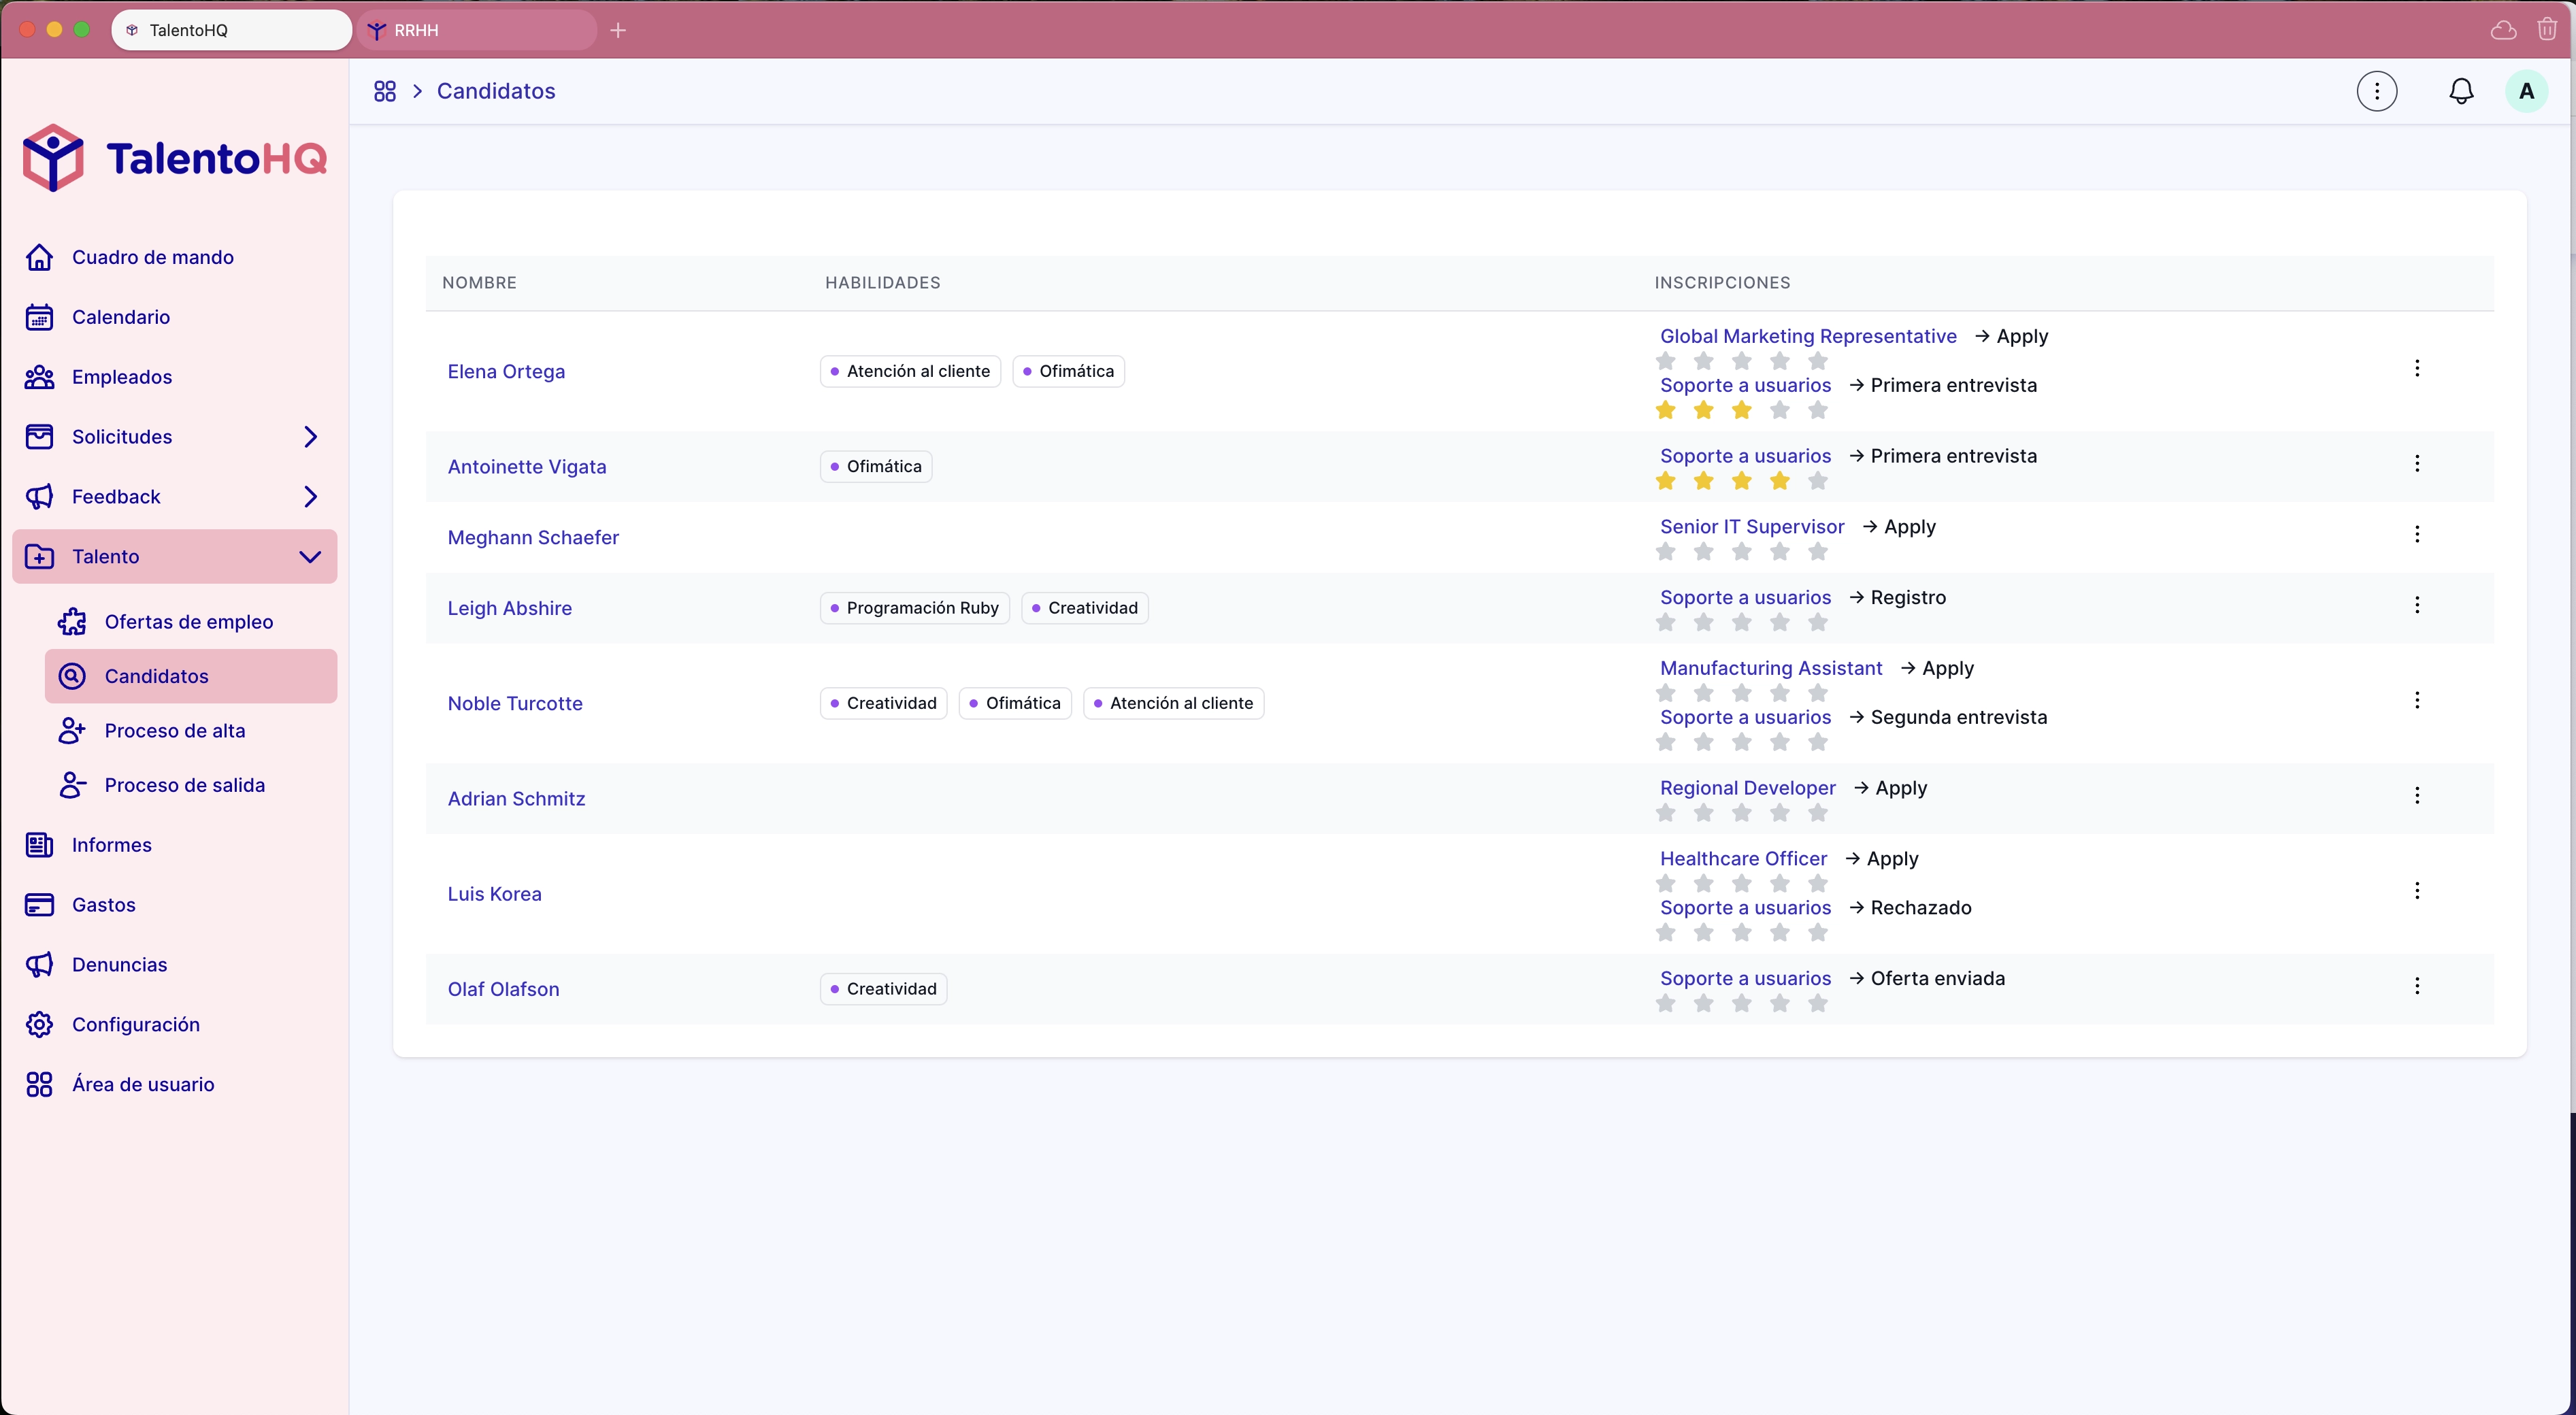Click on Leigh Abshire candidate name
Screen dimensions: 2576x1415
[507, 606]
